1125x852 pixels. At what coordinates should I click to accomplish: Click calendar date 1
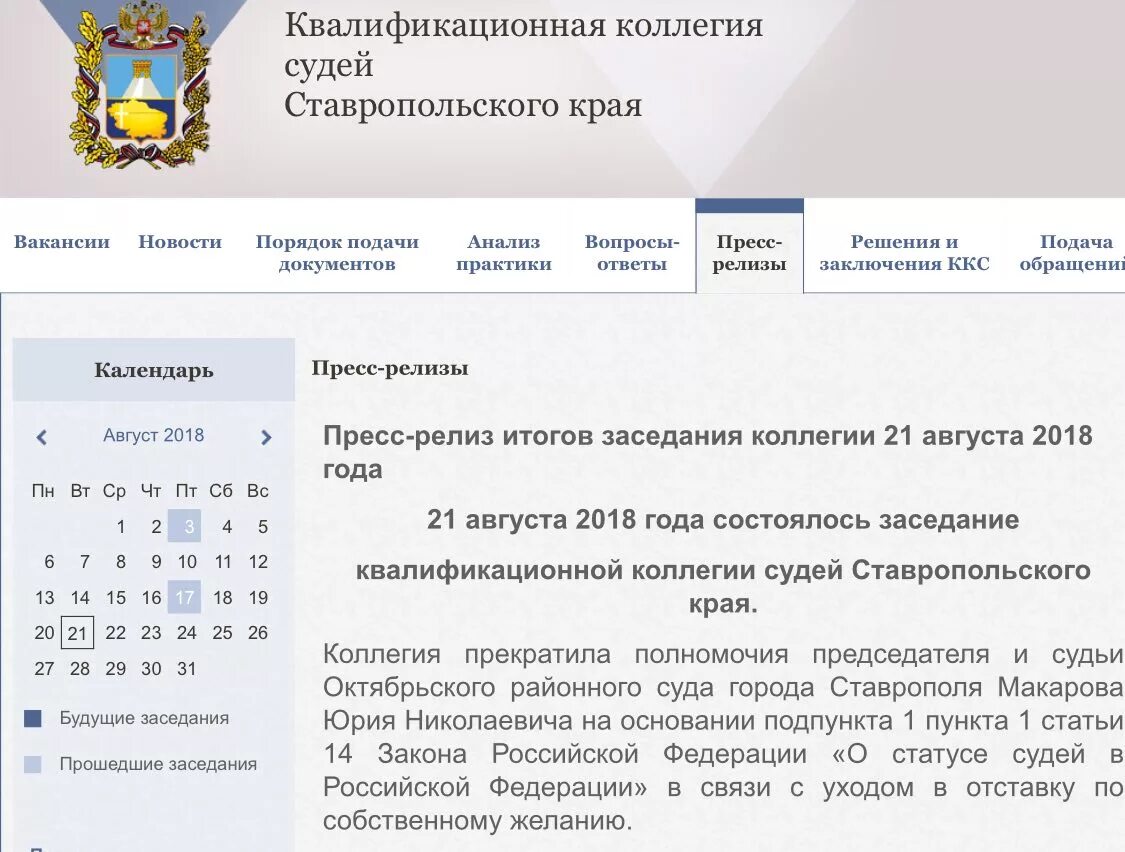tap(121, 527)
